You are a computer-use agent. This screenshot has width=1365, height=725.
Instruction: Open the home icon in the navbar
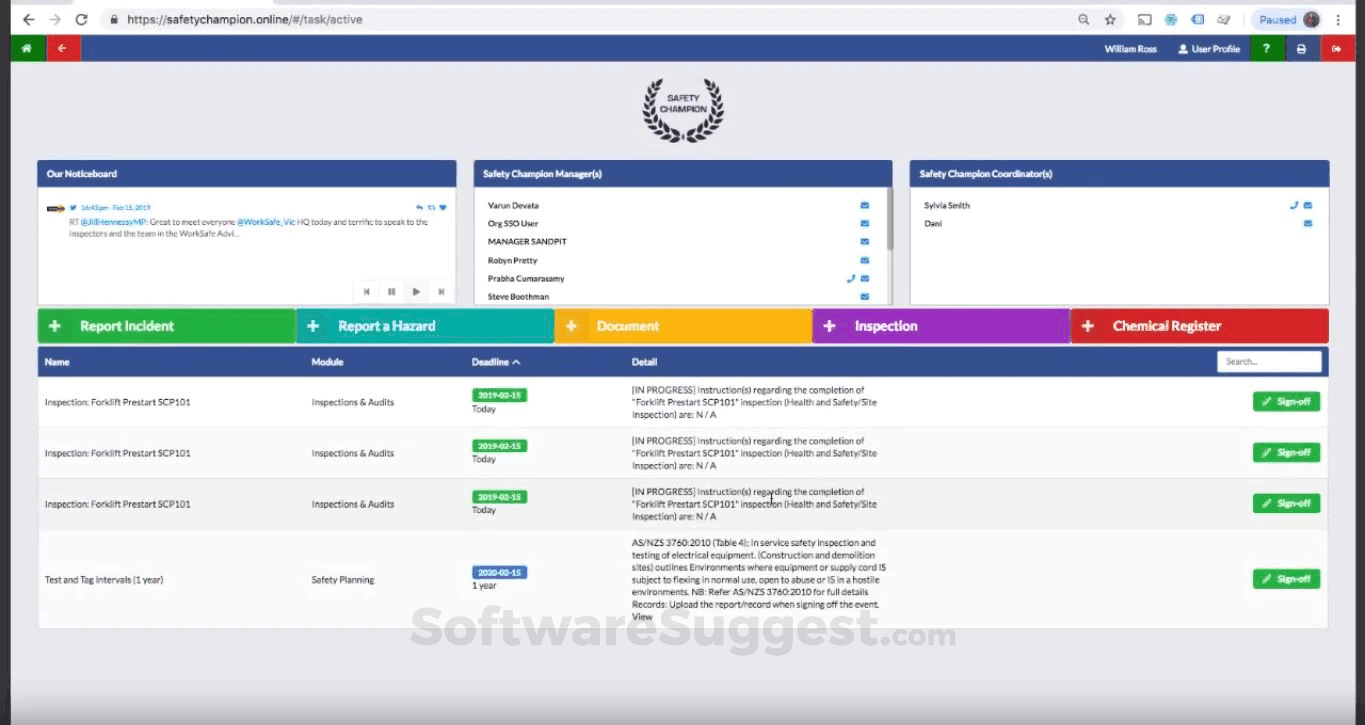26,47
